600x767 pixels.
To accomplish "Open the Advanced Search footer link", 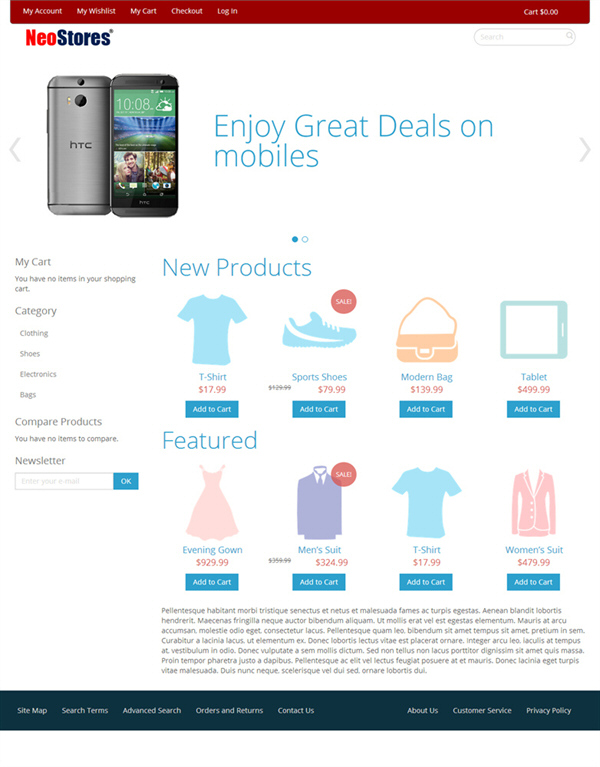I will pyautogui.click(x=152, y=710).
